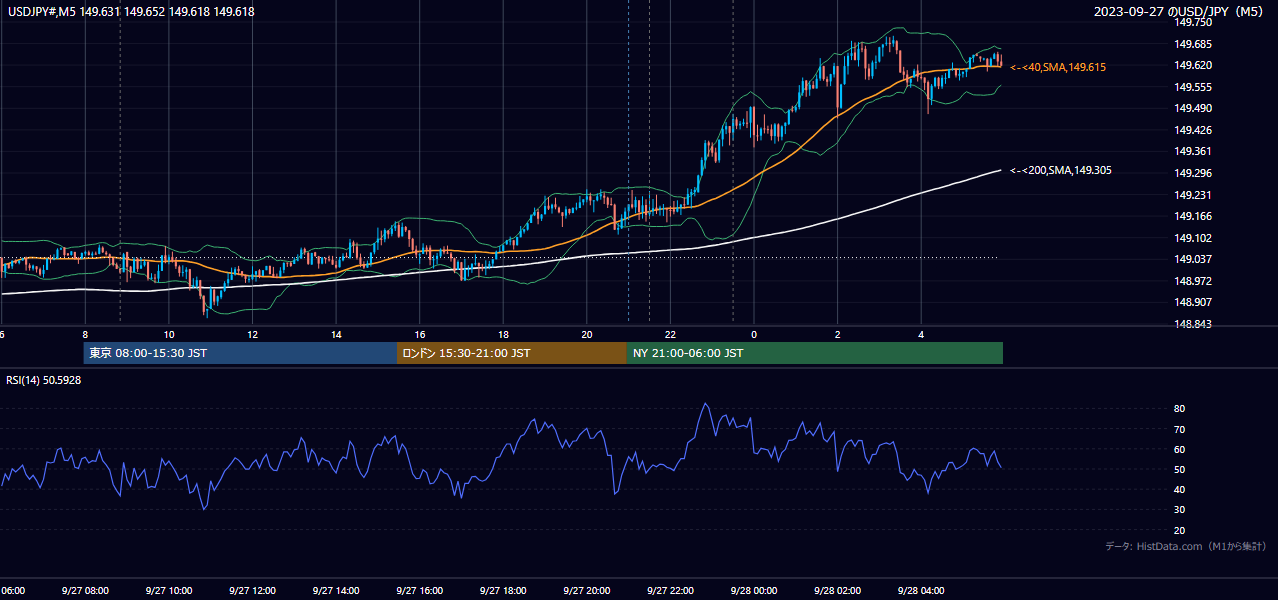Image resolution: width=1278 pixels, height=600 pixels.
Task: Click the 9/27 14:00 date label
Action: (336, 590)
